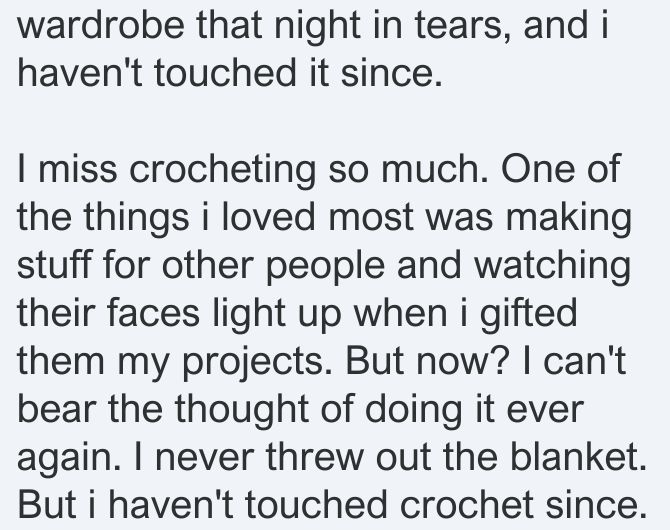Image resolution: width=670 pixels, height=530 pixels.
Task: Click the word "watching" at line end
Action: [552, 264]
